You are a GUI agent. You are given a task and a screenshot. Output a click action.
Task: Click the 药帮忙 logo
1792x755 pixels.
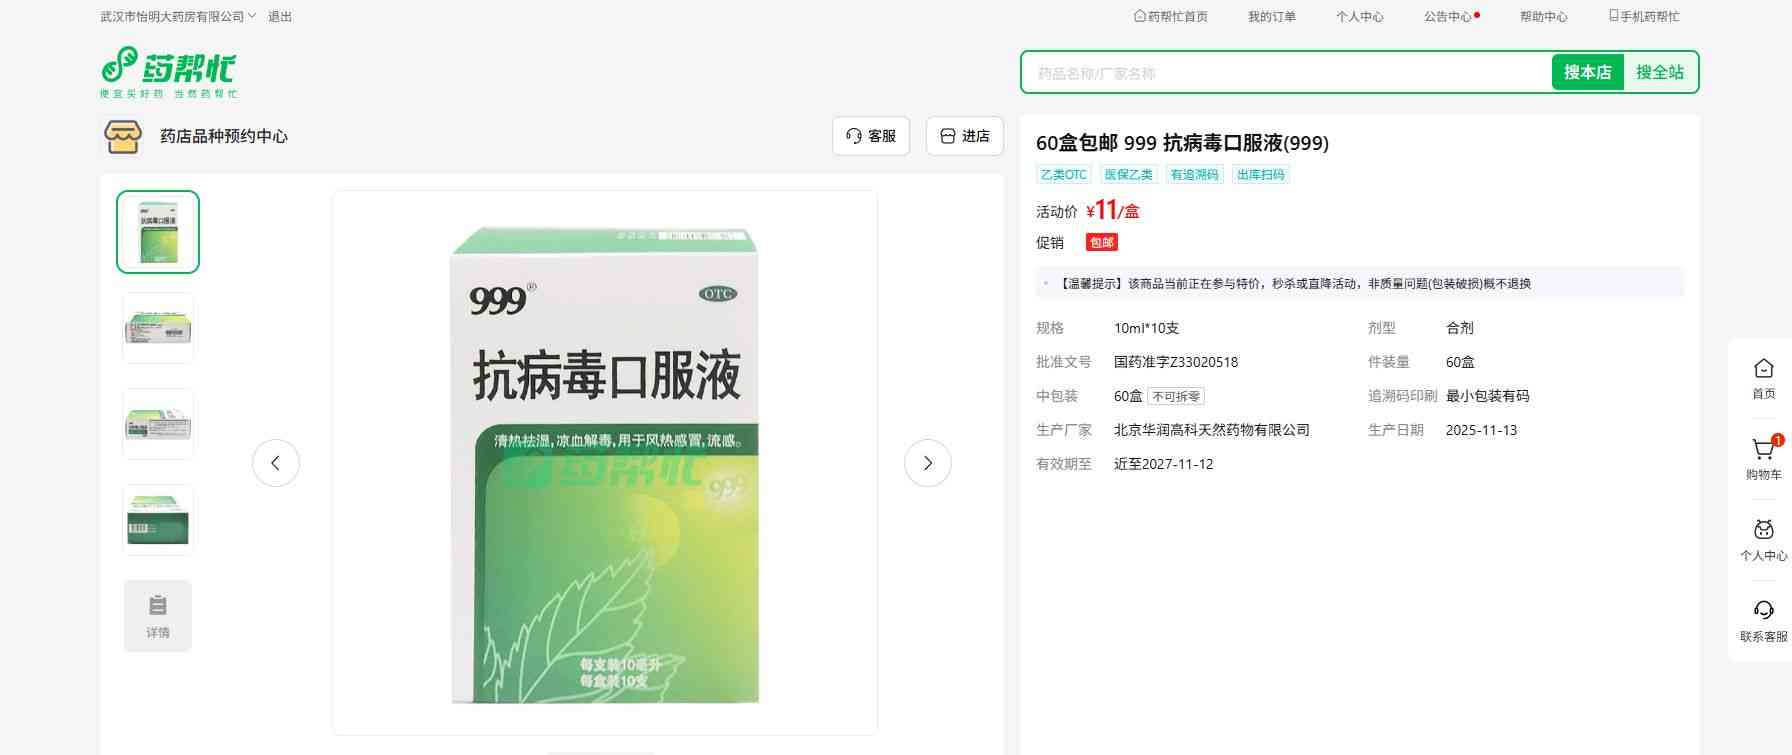click(x=168, y=72)
